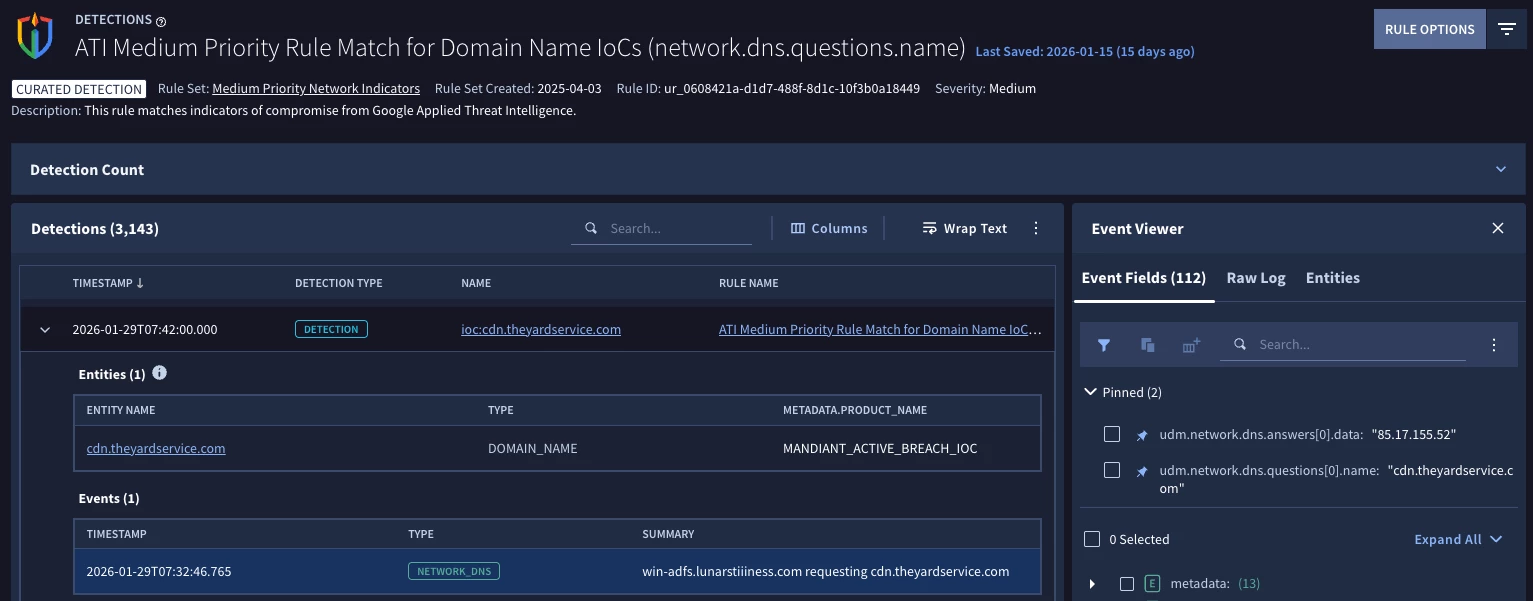Unpin the dns.answers[0].data field
This screenshot has height=601, width=1533.
click(1142, 435)
